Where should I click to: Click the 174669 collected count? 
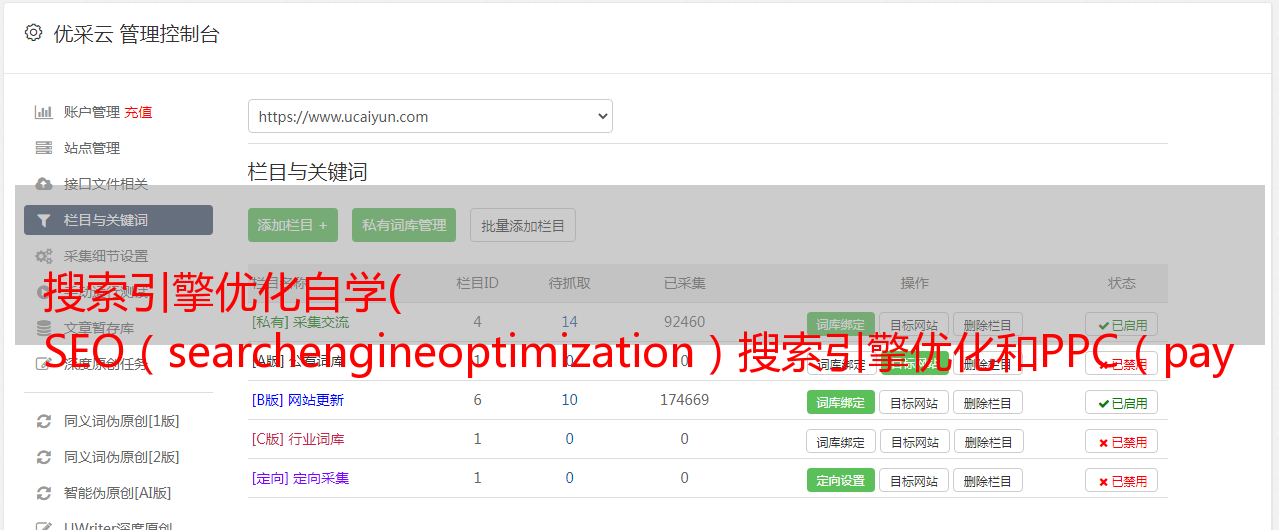click(684, 400)
